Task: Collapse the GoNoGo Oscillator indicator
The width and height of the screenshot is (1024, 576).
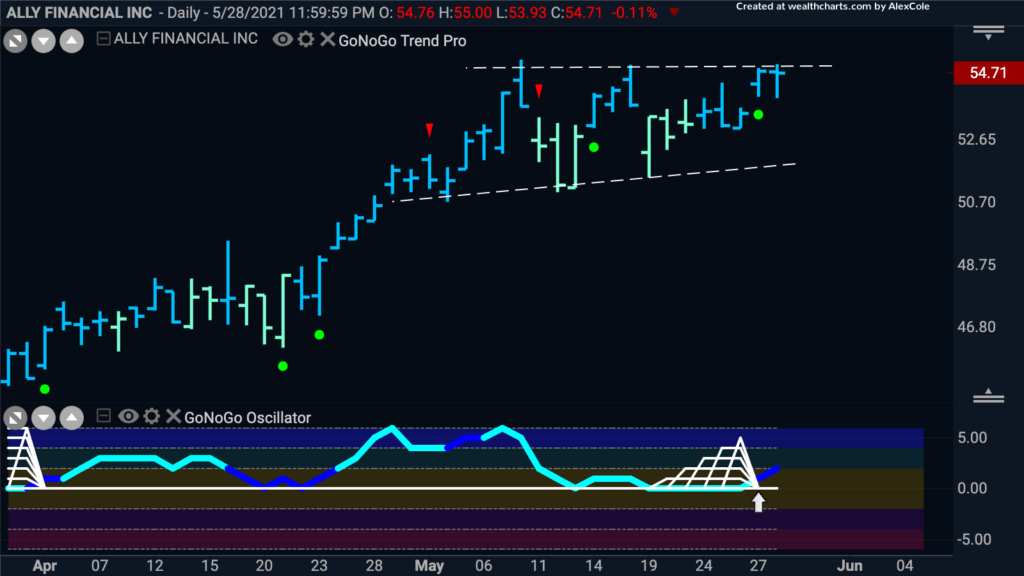Action: [103, 415]
